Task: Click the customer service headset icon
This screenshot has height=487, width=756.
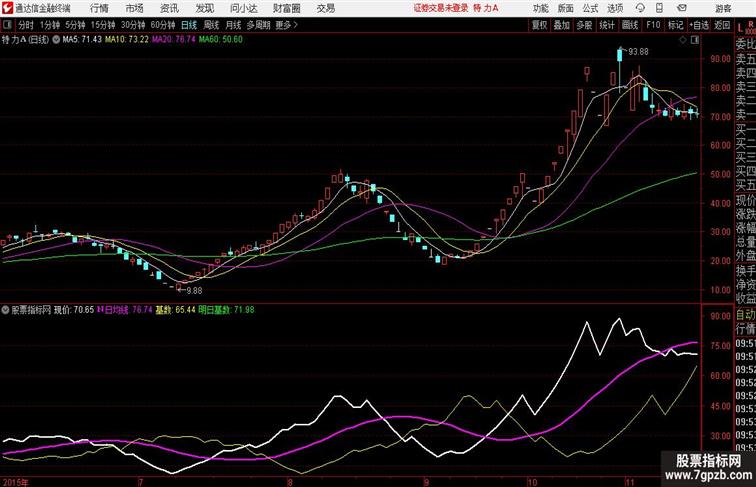Action: coord(640,8)
